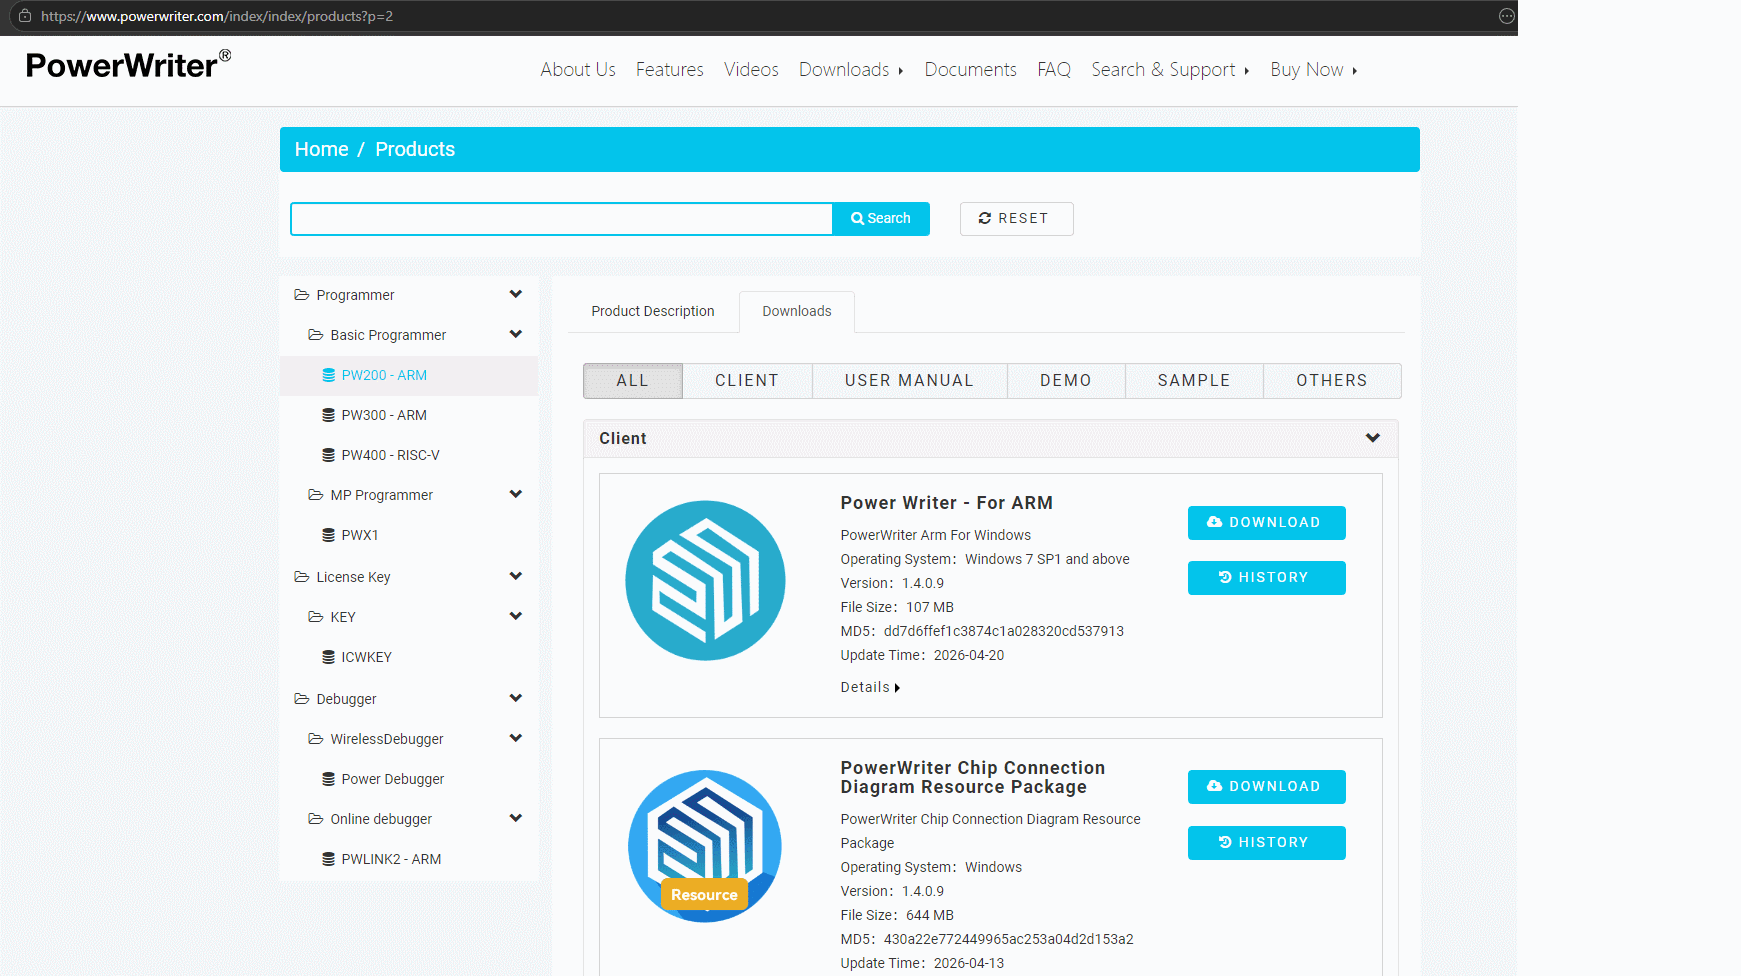The width and height of the screenshot is (1741, 976).
Task: Open the Downloads nav dropdown
Action: pyautogui.click(x=851, y=70)
